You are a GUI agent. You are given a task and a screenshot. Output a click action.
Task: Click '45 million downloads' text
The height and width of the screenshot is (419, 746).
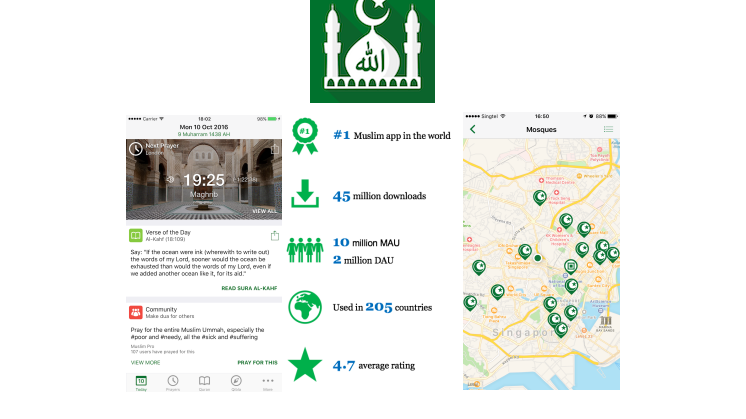(x=379, y=196)
